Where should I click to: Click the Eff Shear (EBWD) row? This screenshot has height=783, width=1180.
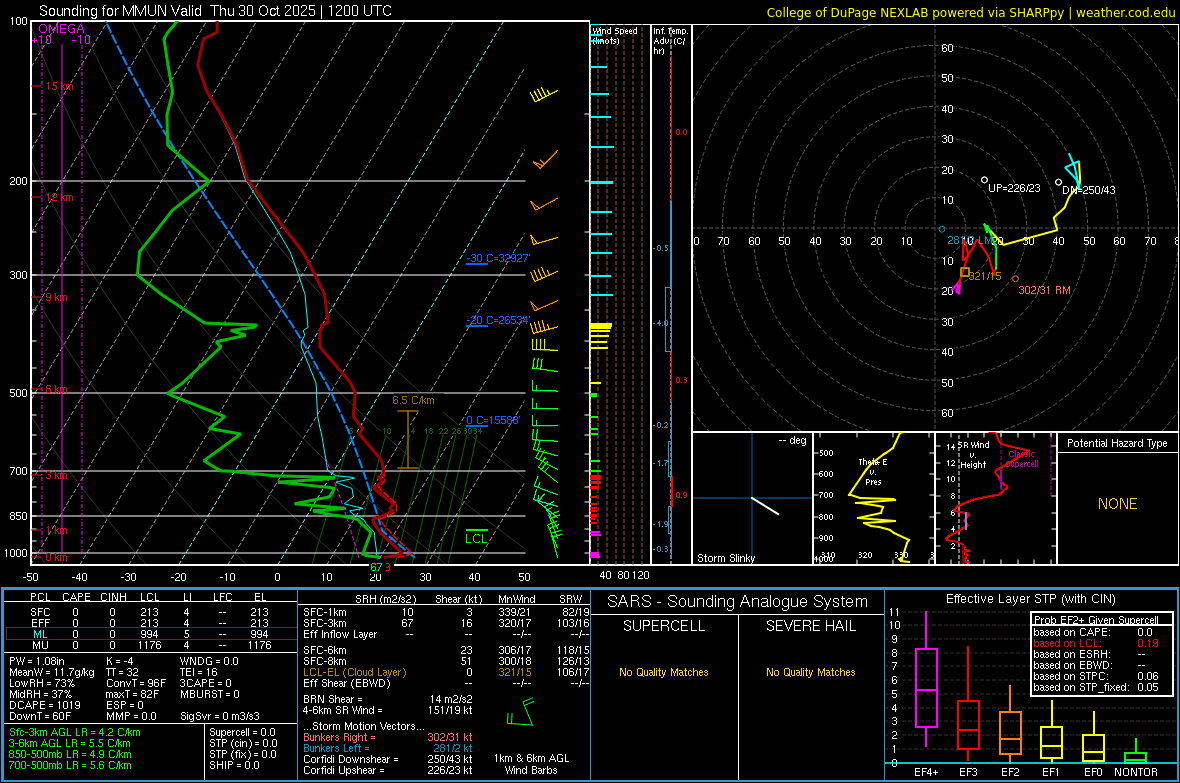click(446, 683)
